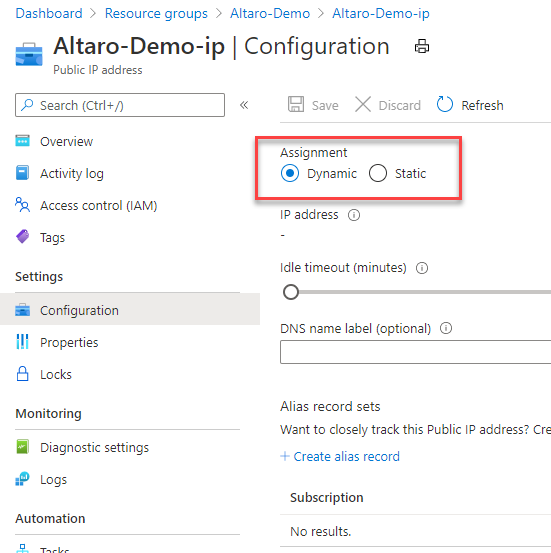The width and height of the screenshot is (551, 553).
Task: Collapse the sidebar with double-chevron icon
Action: click(x=244, y=105)
